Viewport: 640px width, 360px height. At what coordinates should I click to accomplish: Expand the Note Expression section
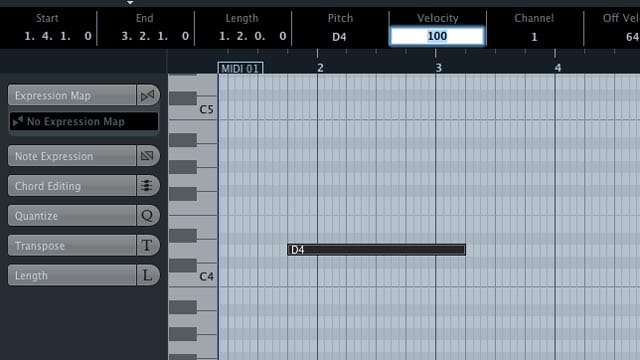tap(72, 156)
